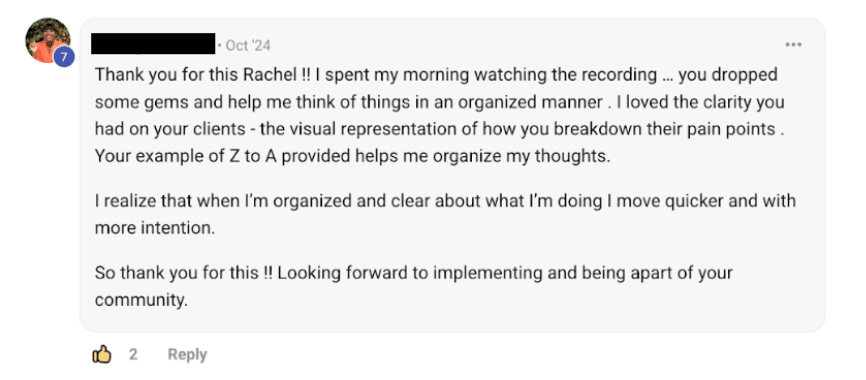Reply to this comment
Viewport: 866px width, 380px height.
[x=187, y=355]
